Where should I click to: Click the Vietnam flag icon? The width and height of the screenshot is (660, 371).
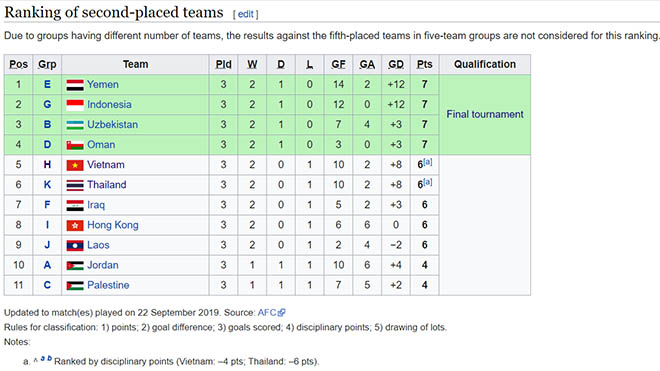coord(75,165)
